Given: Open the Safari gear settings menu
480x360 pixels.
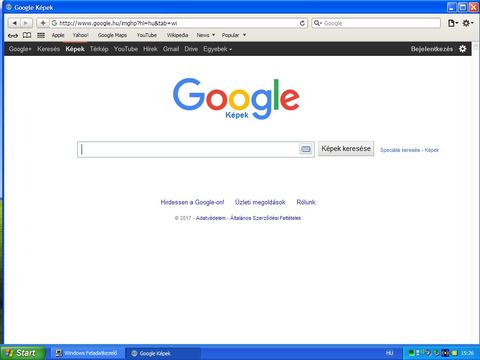Looking at the screenshot, I should [x=467, y=23].
